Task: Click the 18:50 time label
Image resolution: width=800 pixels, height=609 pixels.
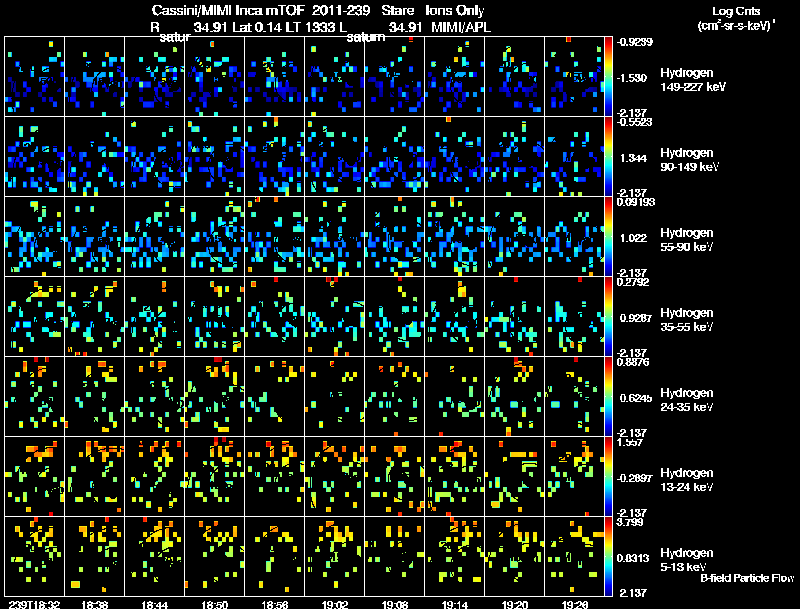Action: click(215, 604)
